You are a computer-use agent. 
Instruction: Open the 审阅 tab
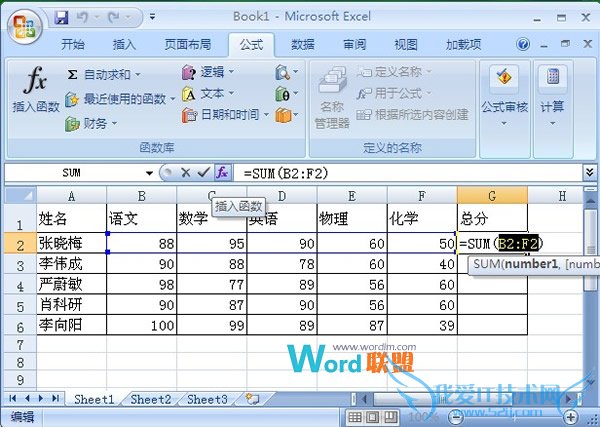pyautogui.click(x=354, y=45)
